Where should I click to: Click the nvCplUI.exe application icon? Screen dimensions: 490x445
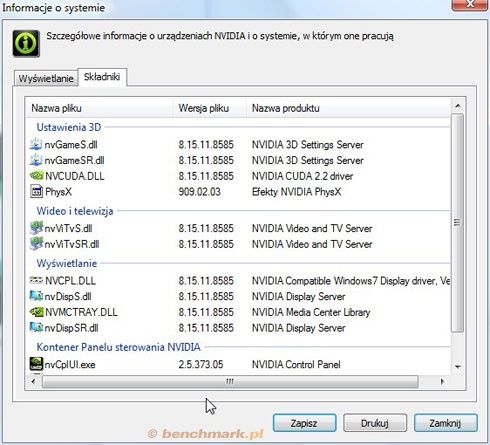click(36, 364)
